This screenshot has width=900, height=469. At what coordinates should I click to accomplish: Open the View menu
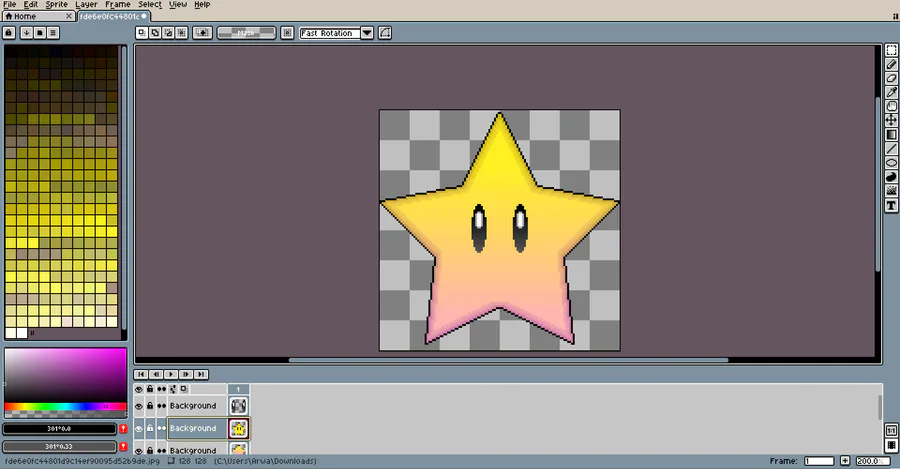tap(178, 5)
